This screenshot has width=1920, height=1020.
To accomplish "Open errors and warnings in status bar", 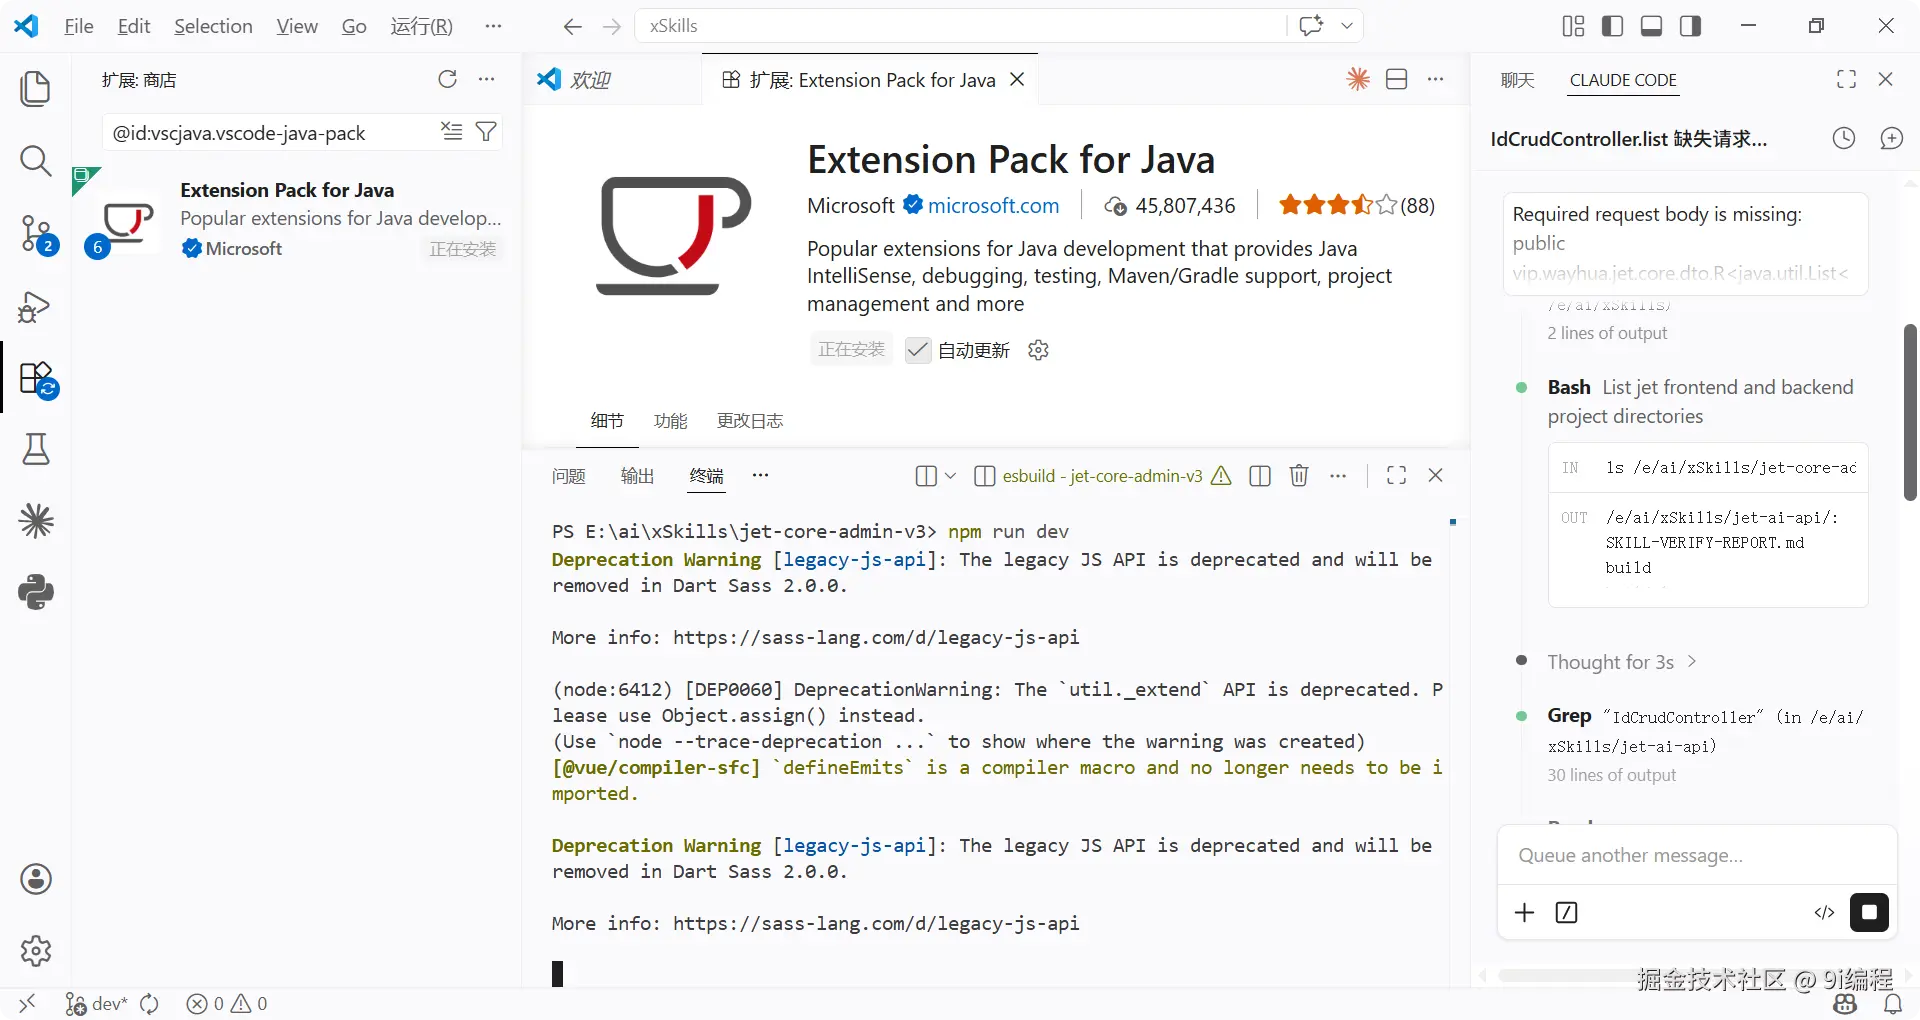I will (x=227, y=1004).
